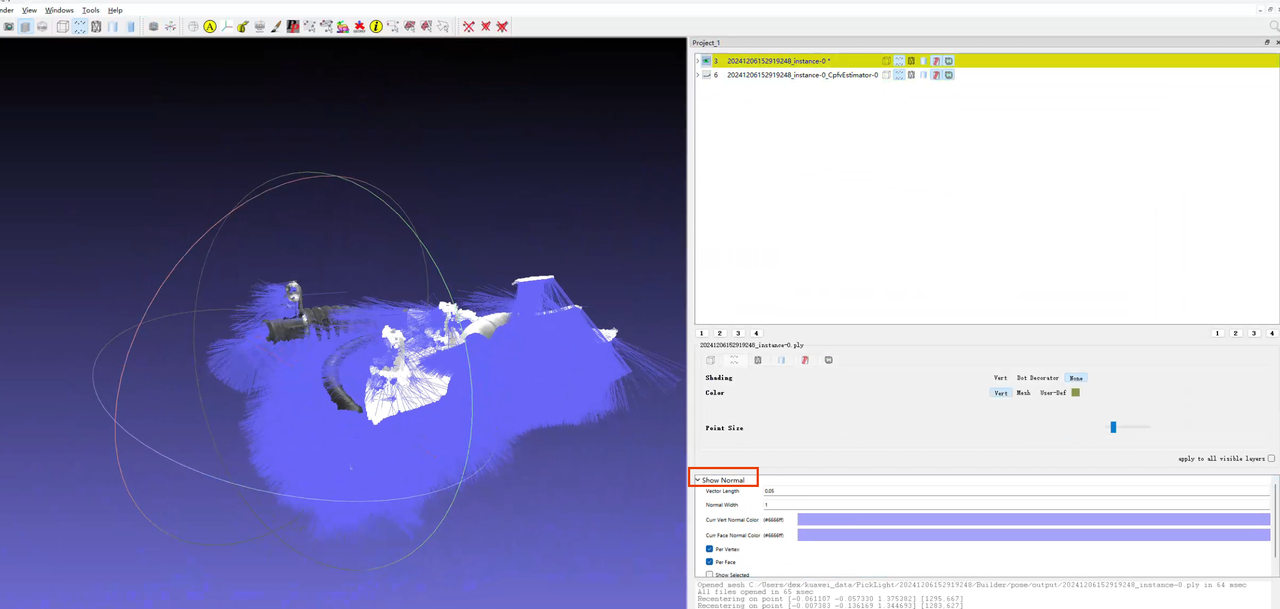Uncheck the Per Face checkbox
Screen dimensions: 1280x609
point(710,562)
